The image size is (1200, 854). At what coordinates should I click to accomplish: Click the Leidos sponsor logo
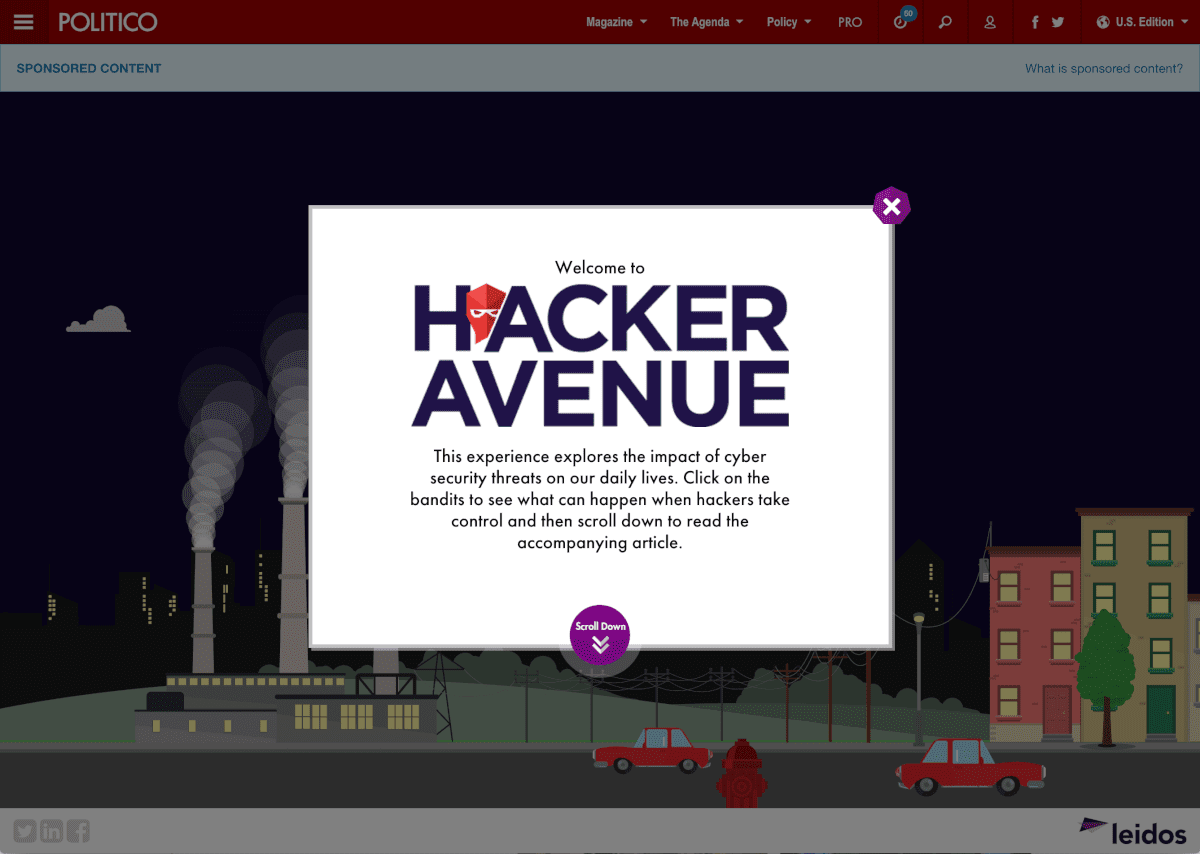(x=1133, y=831)
